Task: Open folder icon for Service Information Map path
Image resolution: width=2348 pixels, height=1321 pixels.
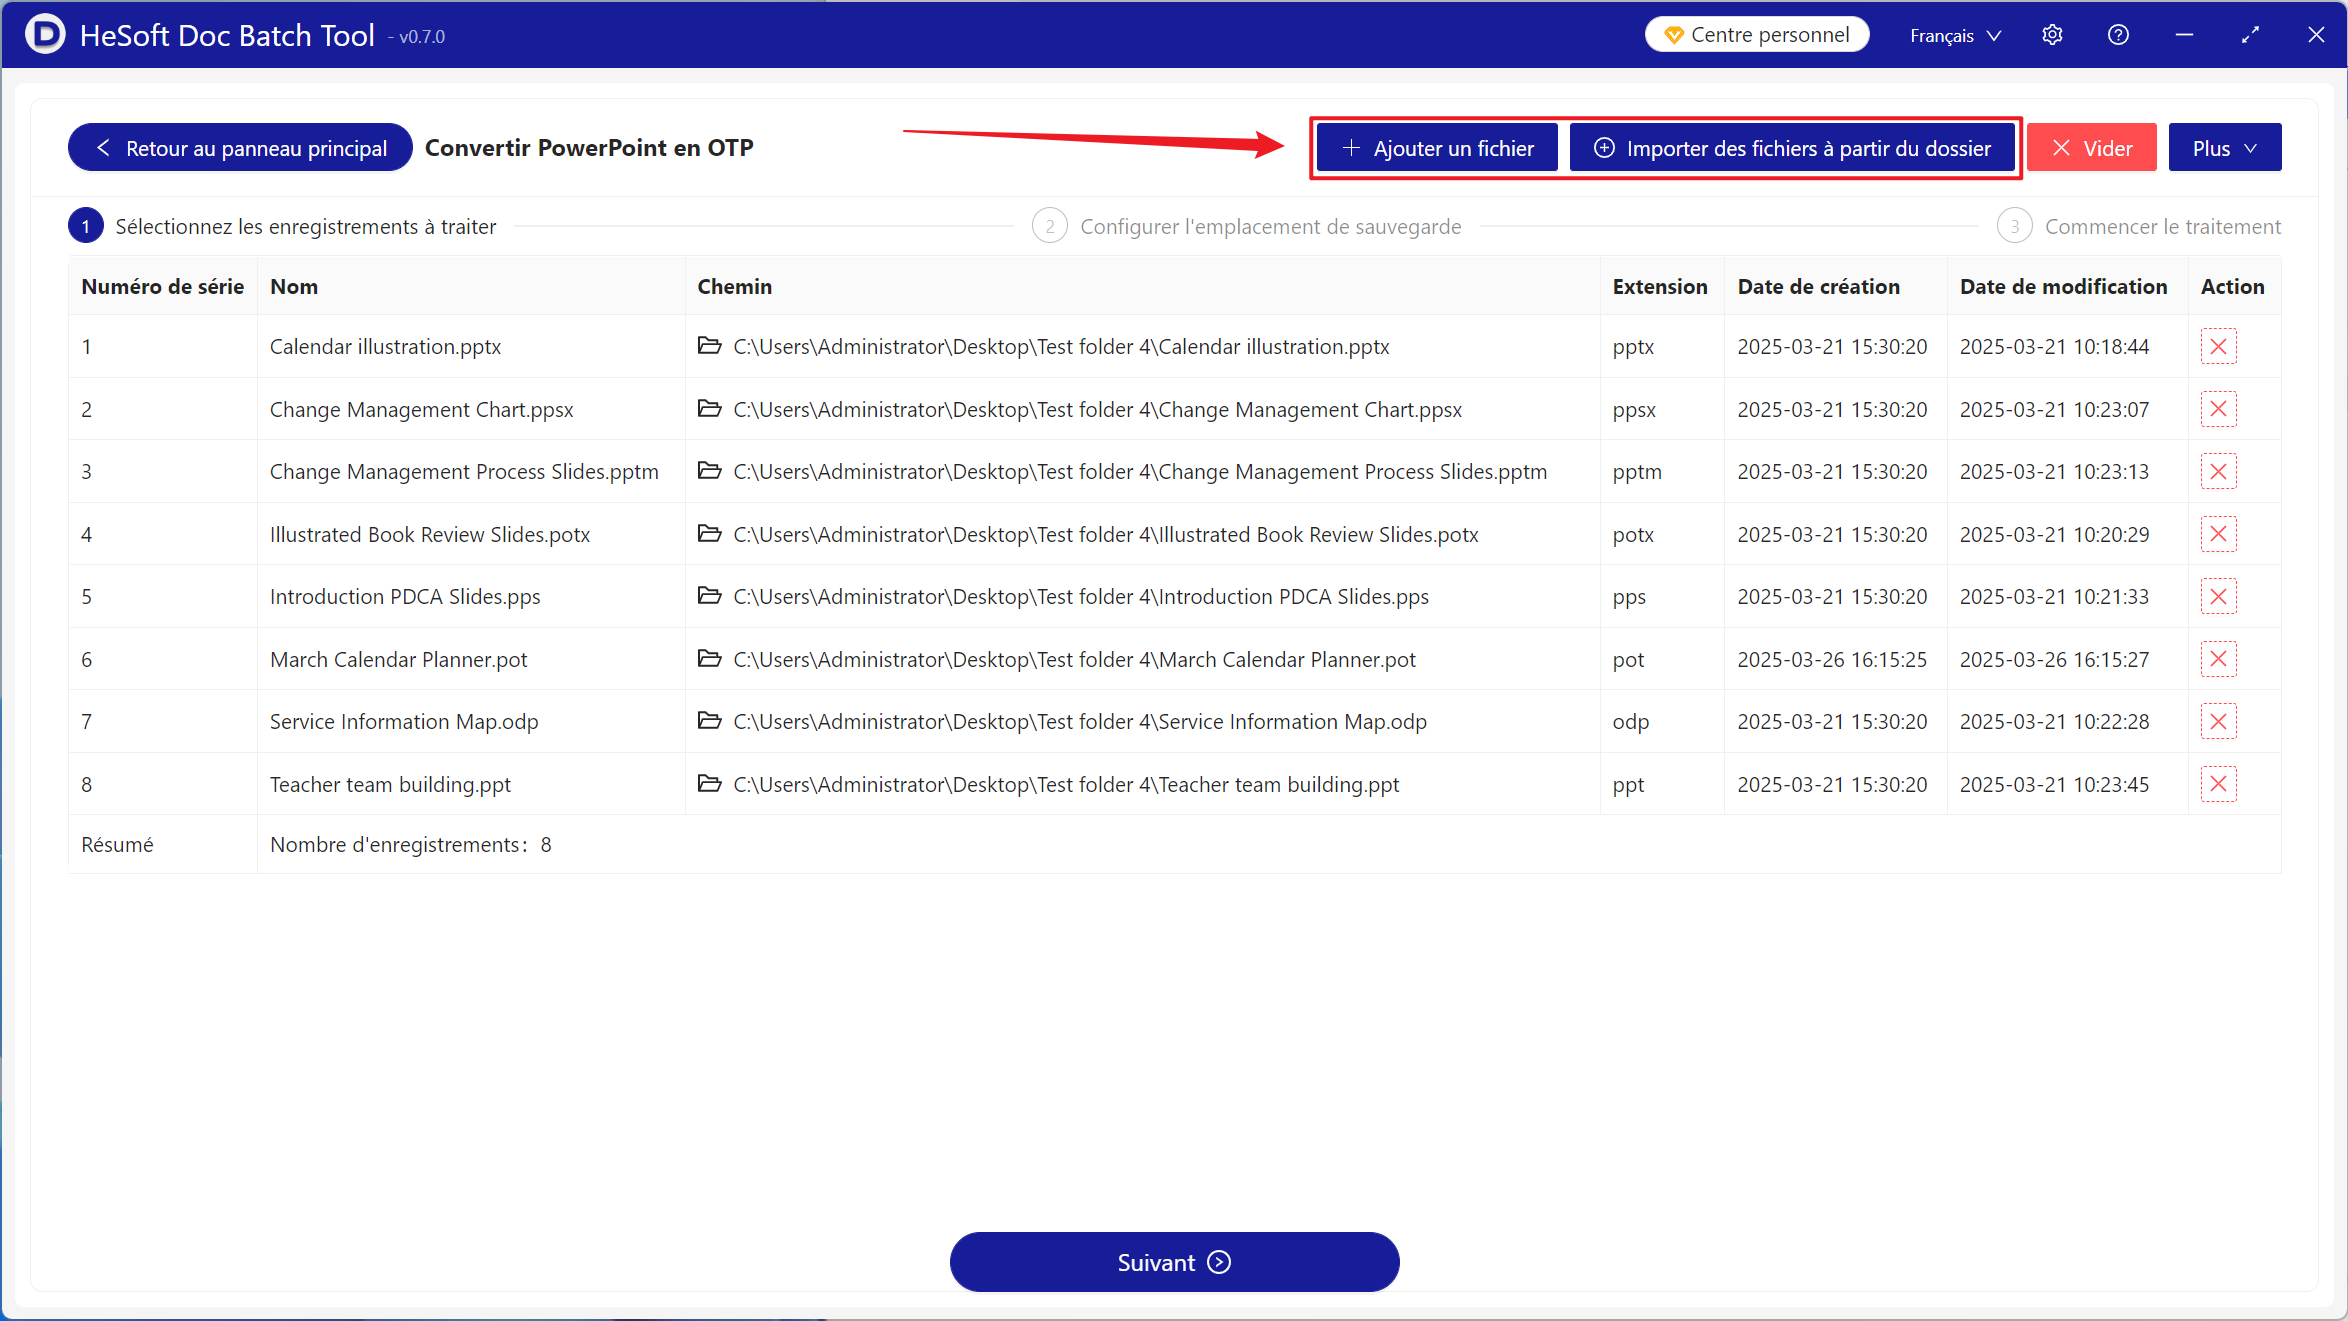Action: point(709,721)
